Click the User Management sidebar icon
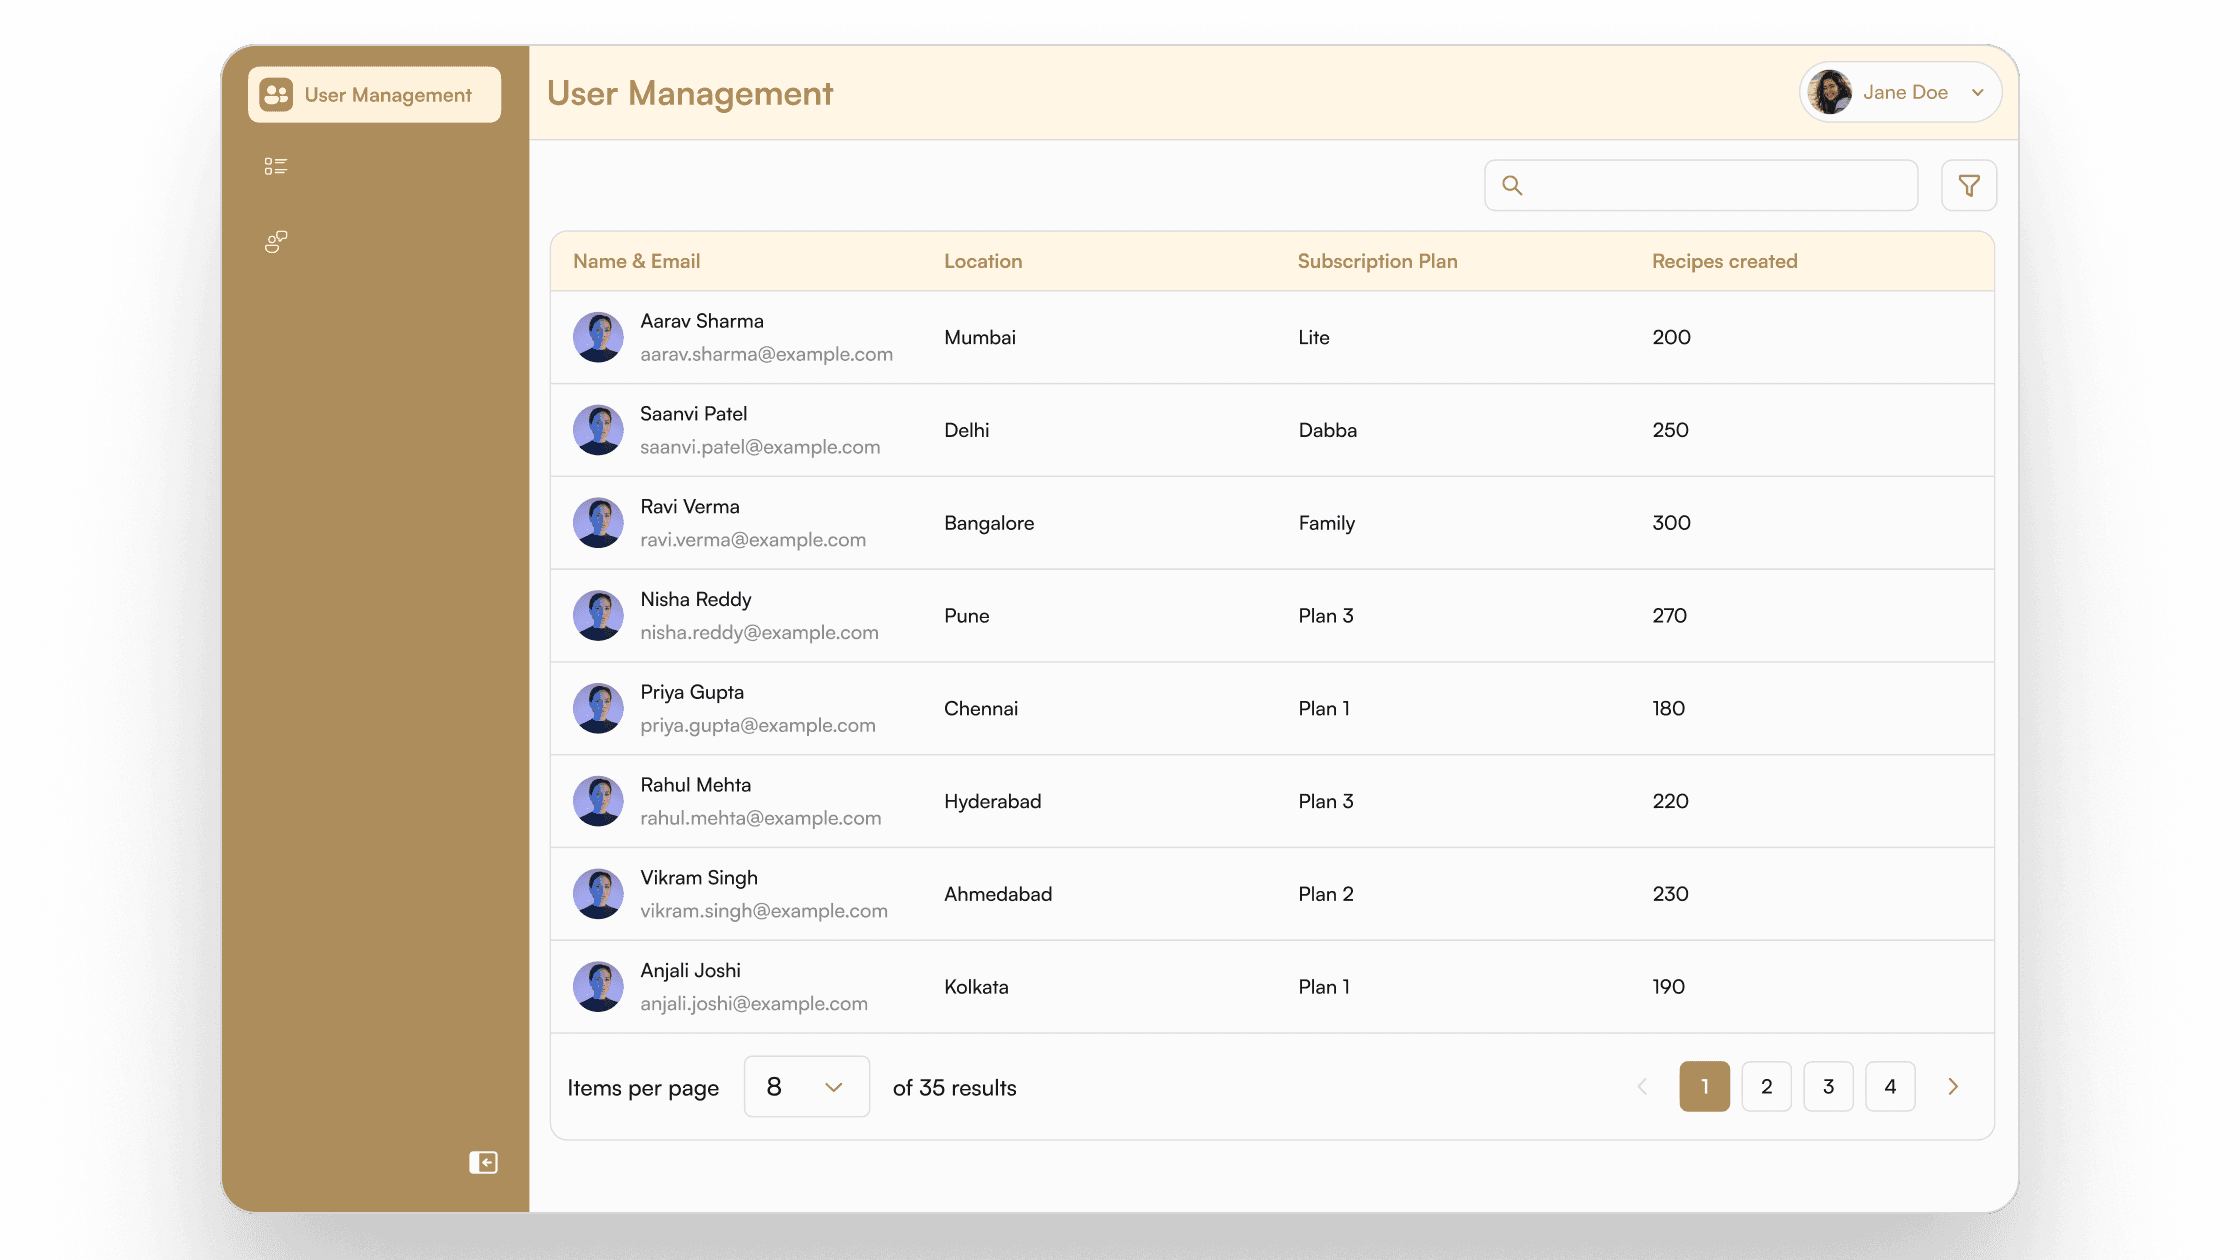The width and height of the screenshot is (2240, 1260). 276,95
